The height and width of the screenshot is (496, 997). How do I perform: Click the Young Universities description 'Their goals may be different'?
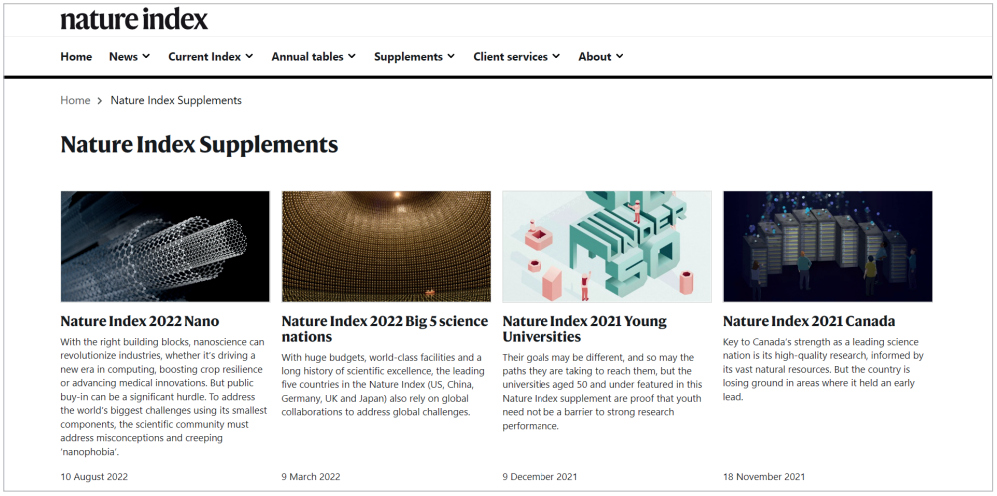602,392
